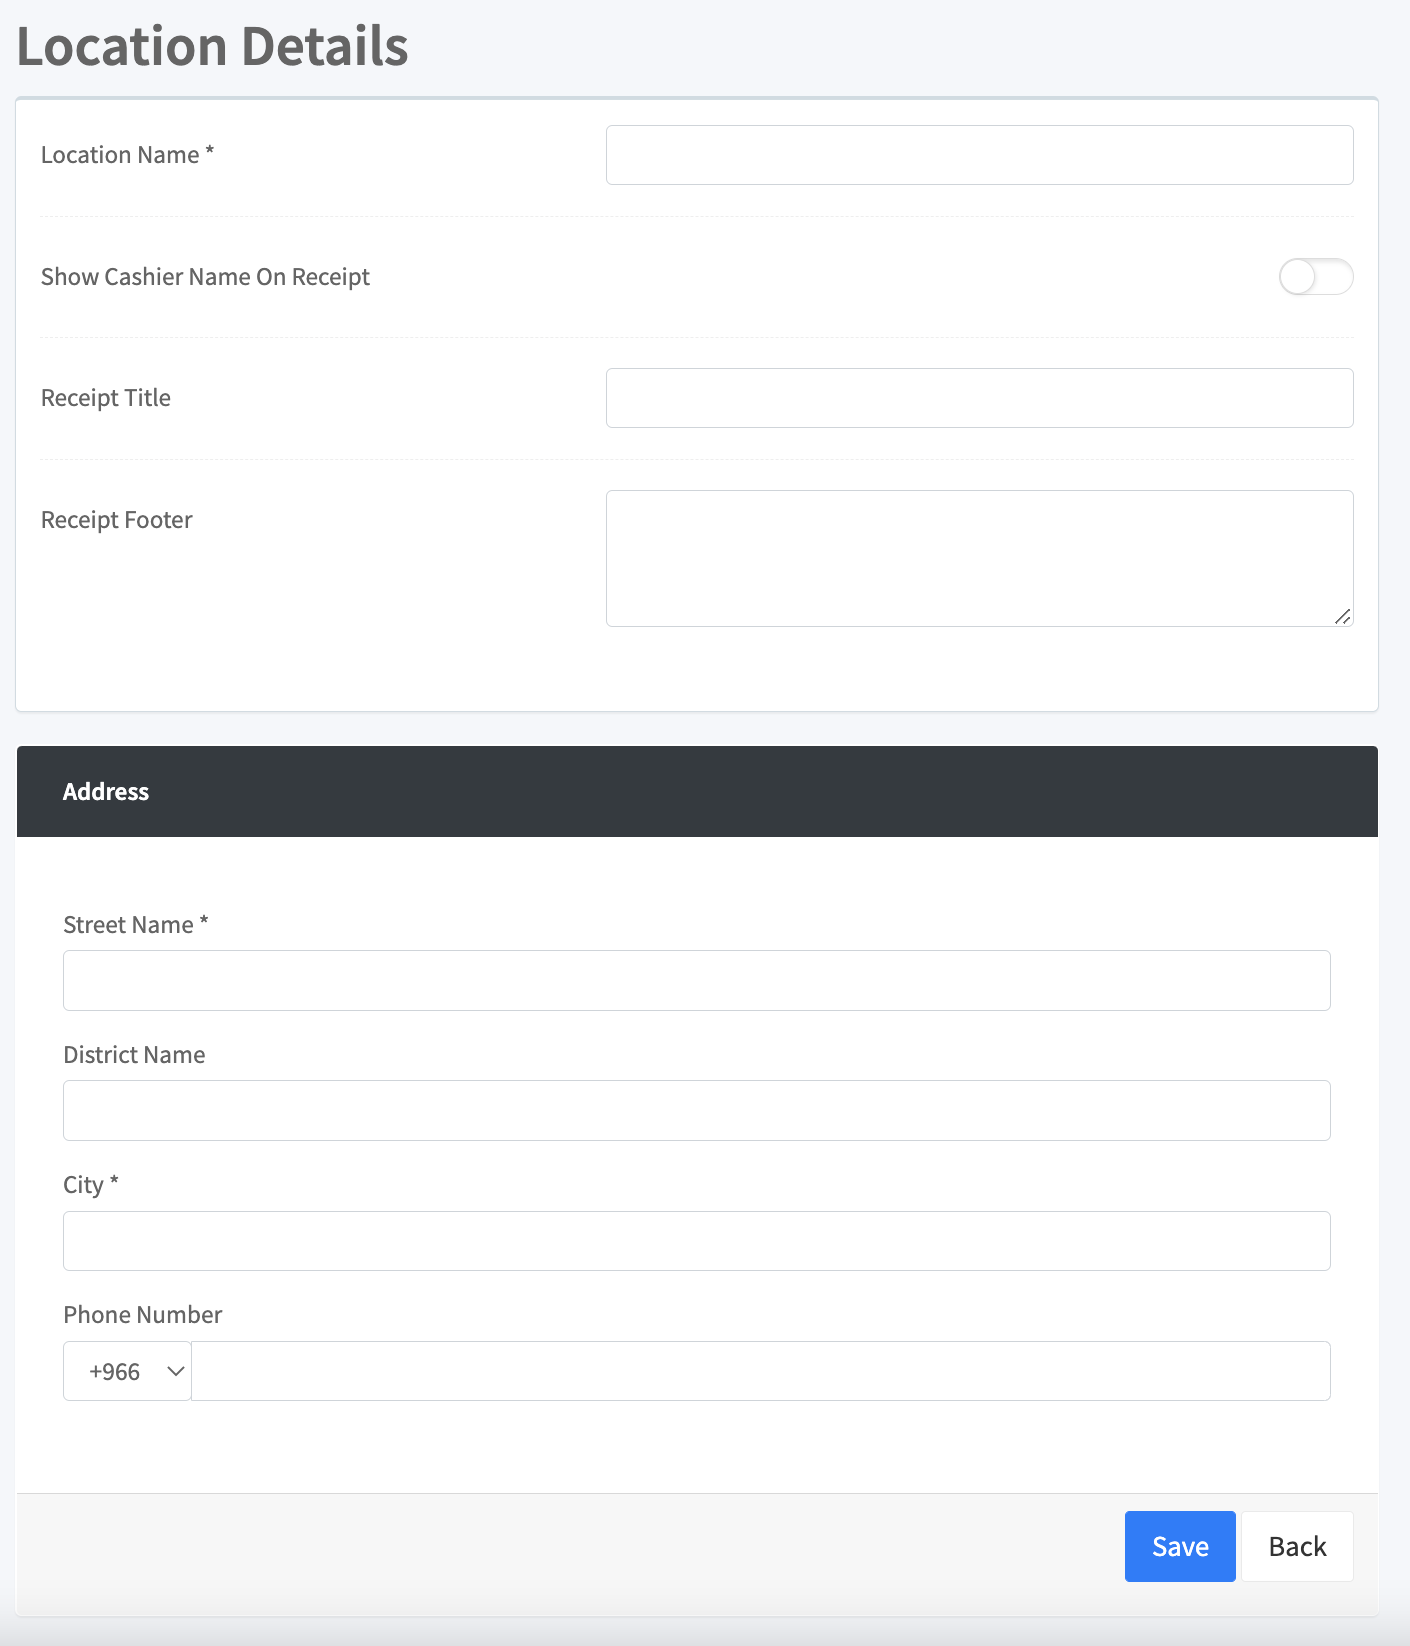Click the Address section header
The height and width of the screenshot is (1646, 1410).
click(106, 792)
